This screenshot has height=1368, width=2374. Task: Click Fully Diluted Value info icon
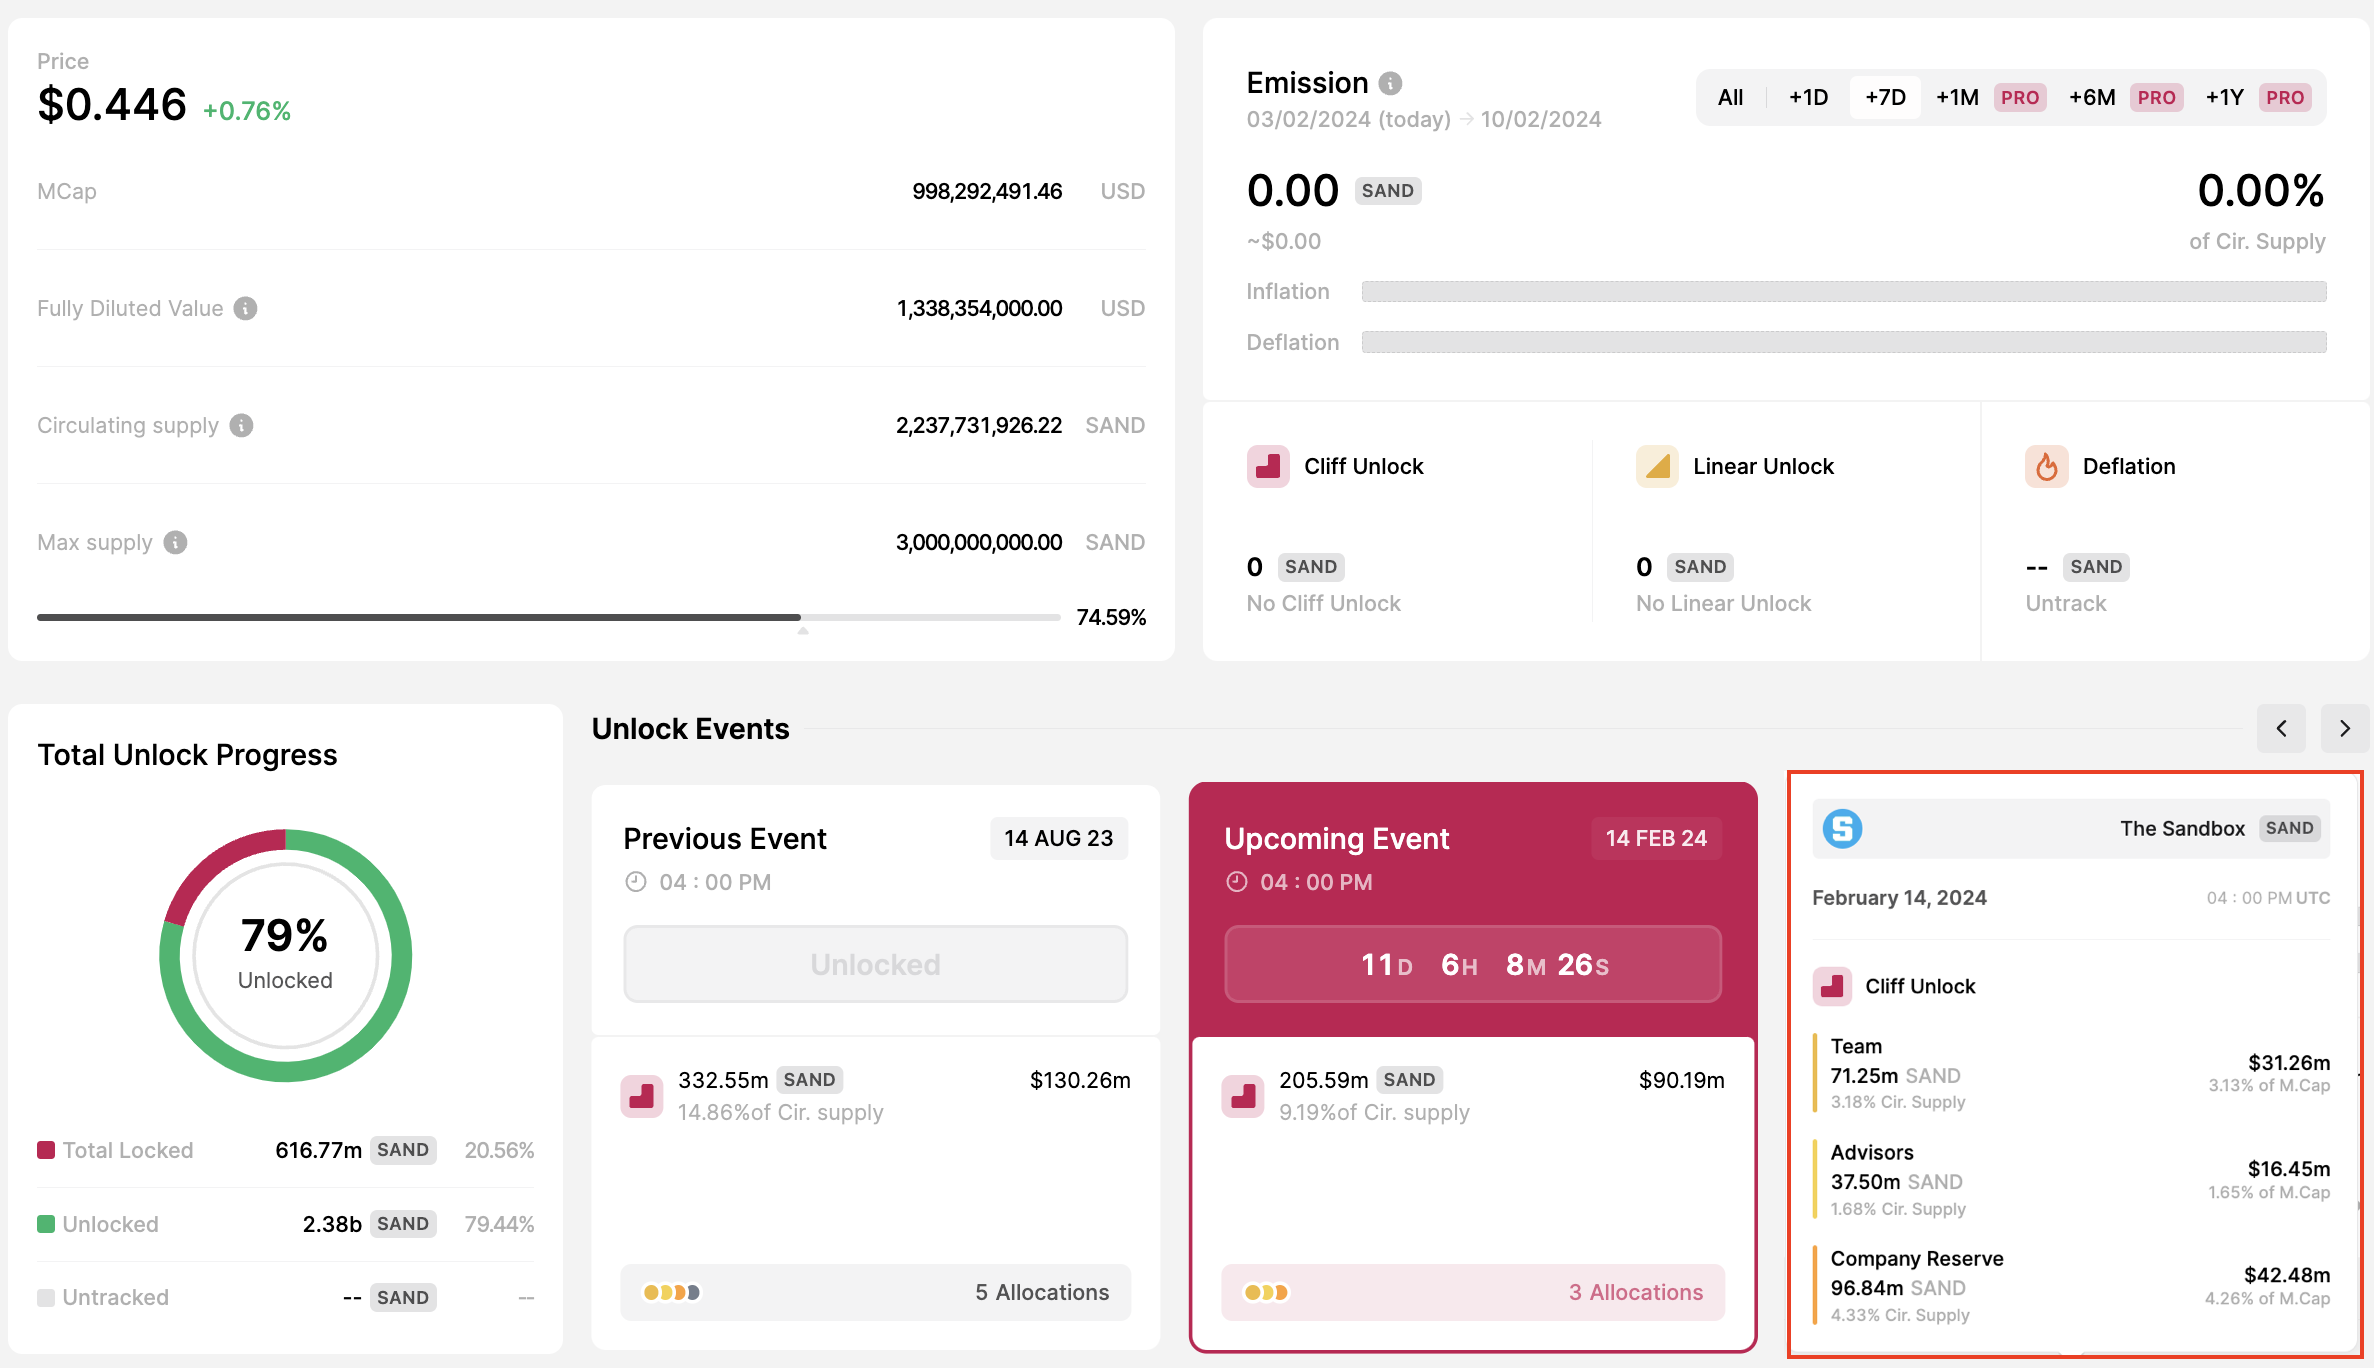tap(245, 308)
